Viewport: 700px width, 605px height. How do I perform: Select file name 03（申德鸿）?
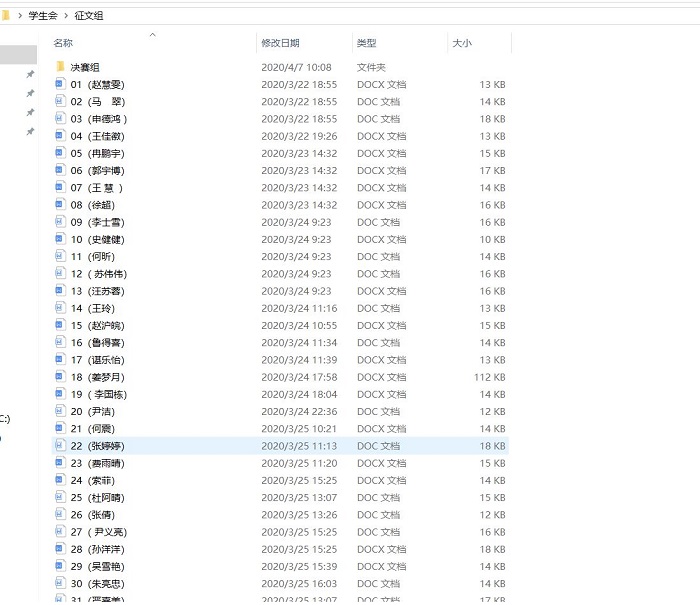click(99, 119)
